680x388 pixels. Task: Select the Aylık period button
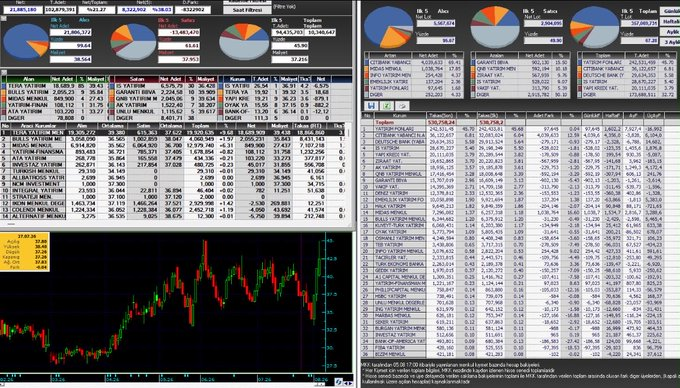670,32
